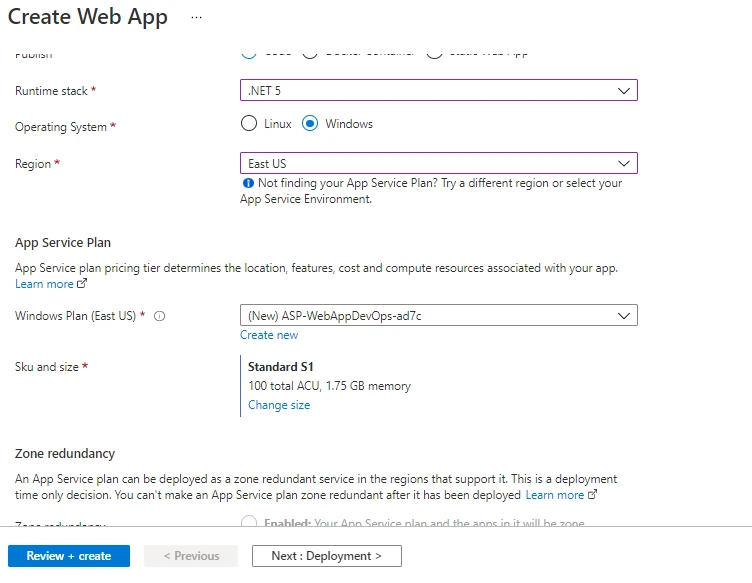Click the 100 total ACU, 1.75 GB memory text
This screenshot has height=583, width=752.
coord(329,386)
